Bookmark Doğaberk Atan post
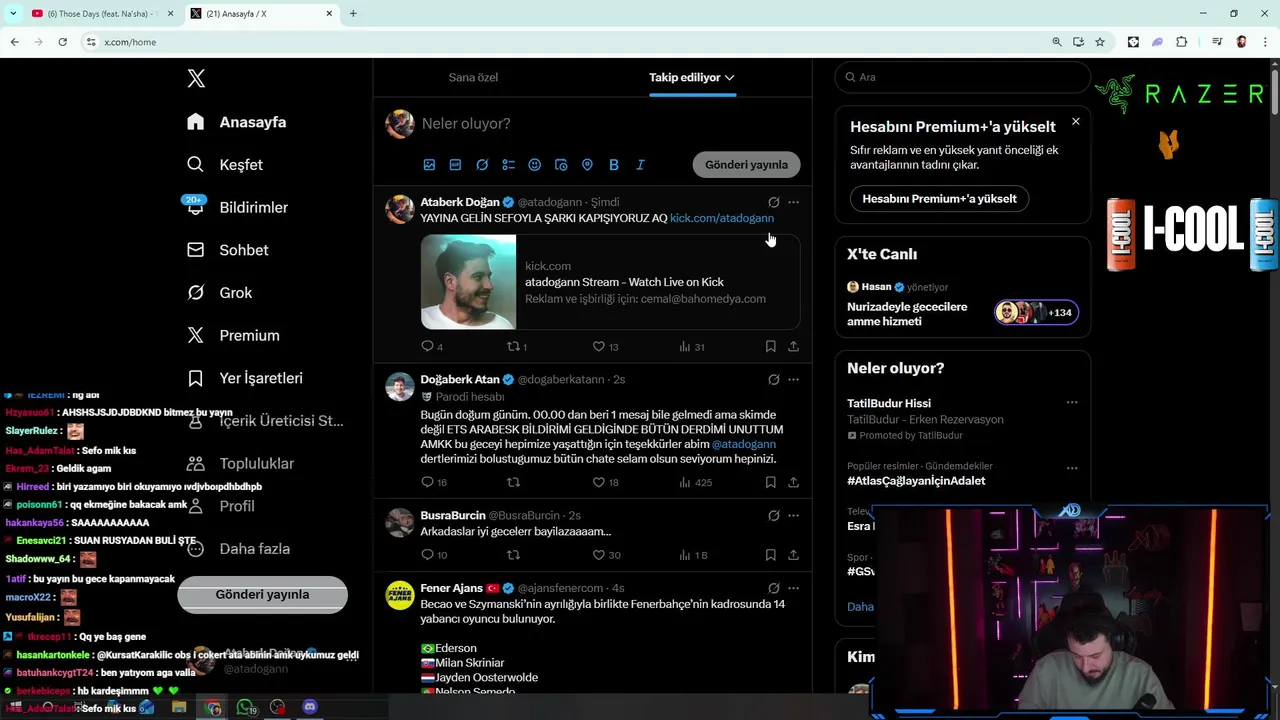Image resolution: width=1280 pixels, height=720 pixels. [770, 482]
